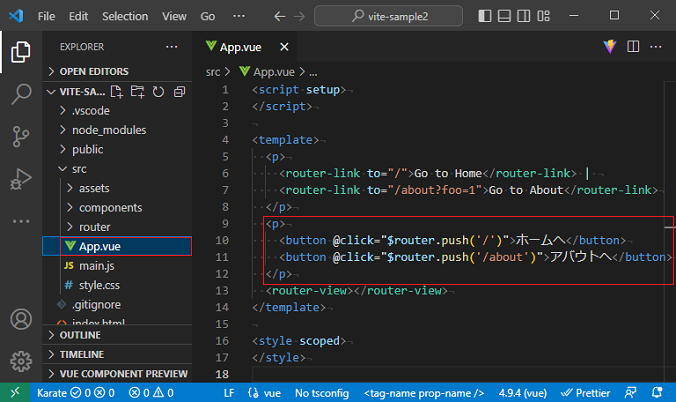Viewport: 676px width, 402px height.
Task: Go back with the navigation arrow
Action: [279, 16]
